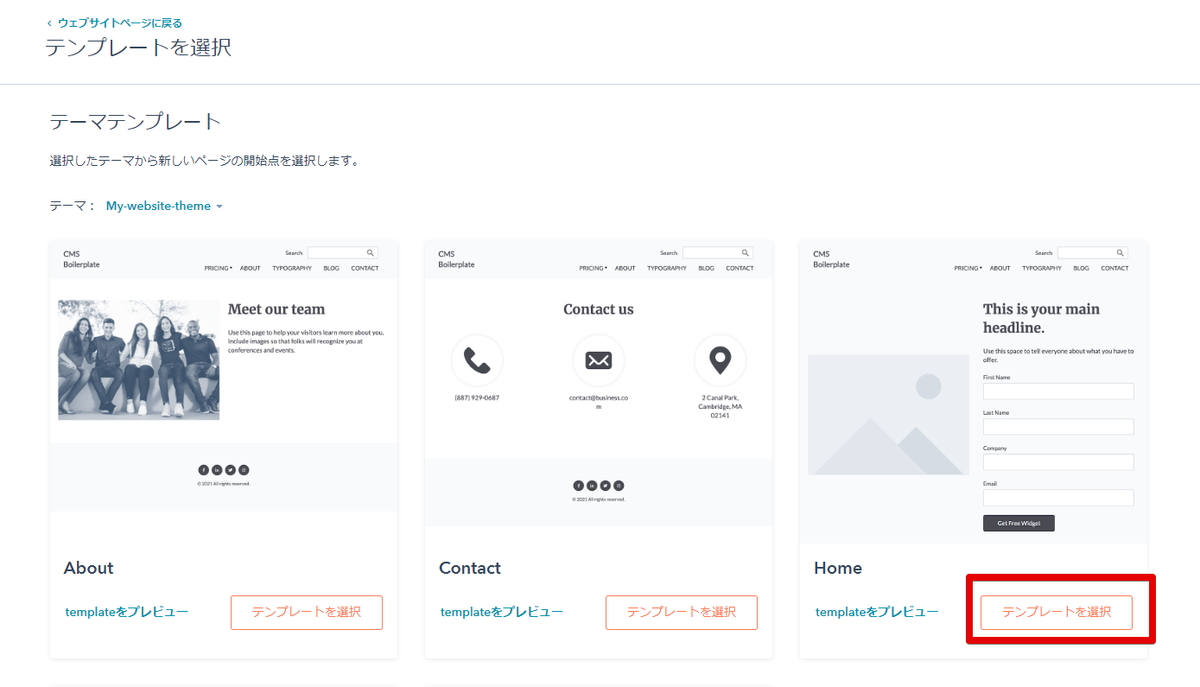Click the back chevron beside ウェブサイトページに戻る
The image size is (1200, 687).
[x=49, y=23]
